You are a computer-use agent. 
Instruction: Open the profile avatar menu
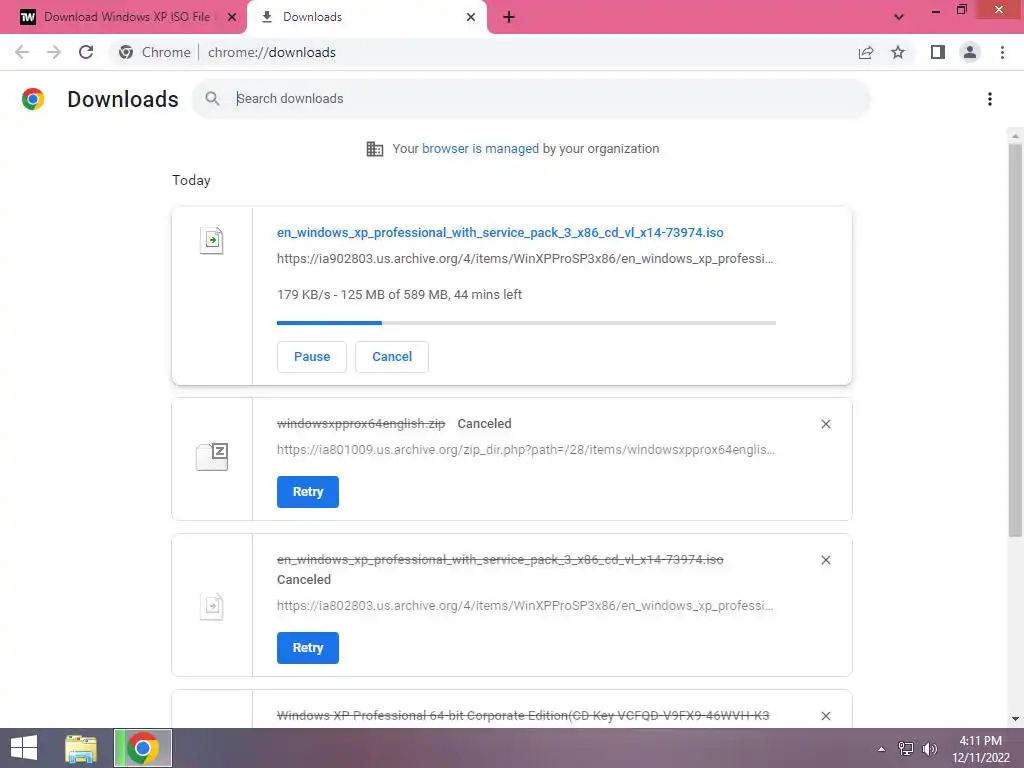[970, 52]
